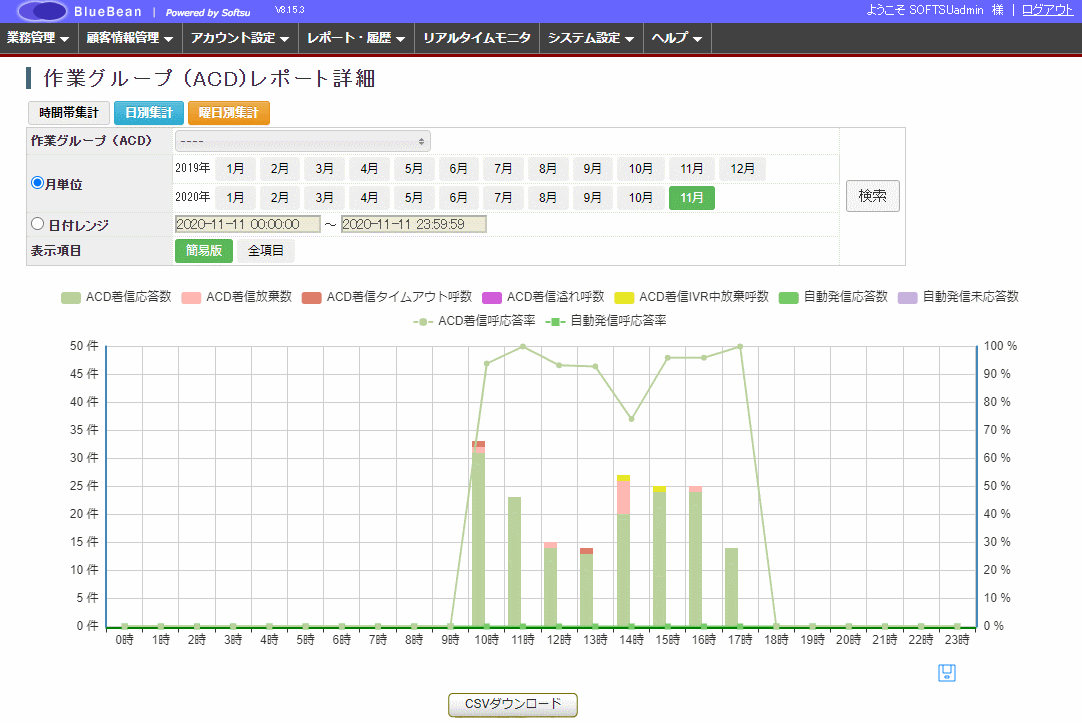
Task: Click the start date-time input field
Action: coord(247,224)
